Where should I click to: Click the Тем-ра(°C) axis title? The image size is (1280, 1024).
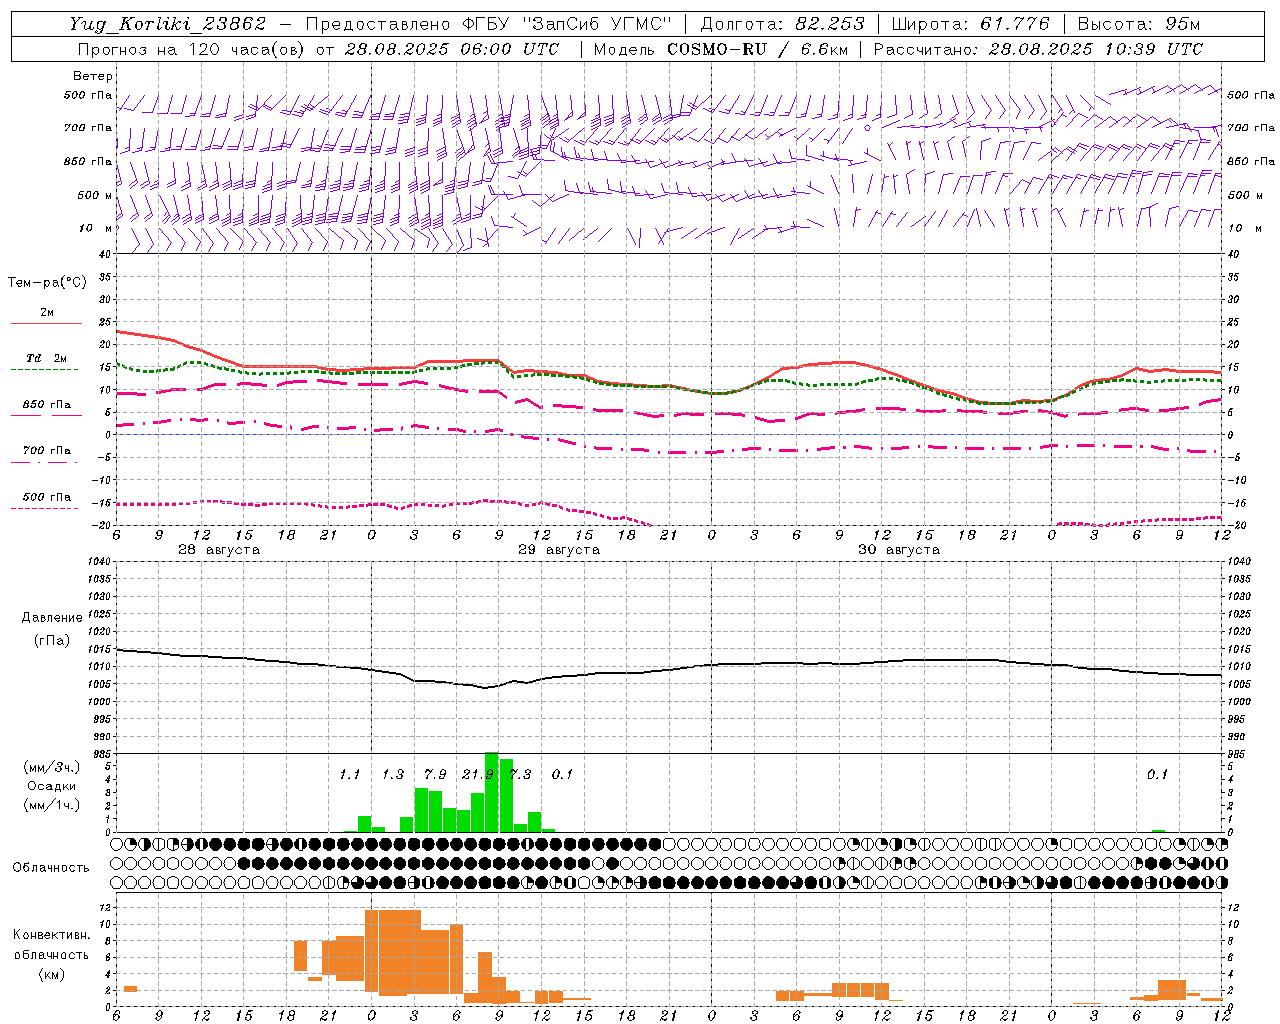47,283
